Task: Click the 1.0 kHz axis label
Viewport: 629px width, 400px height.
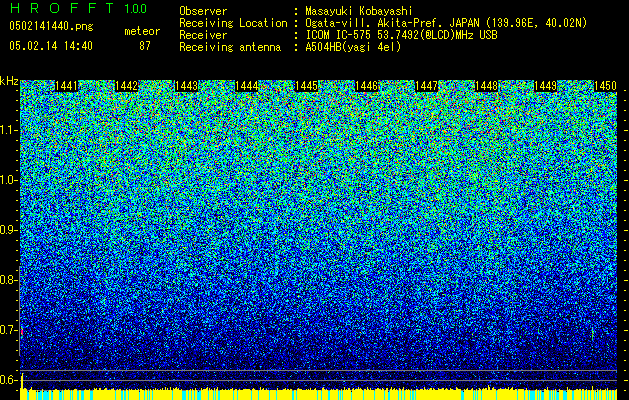Action: [7, 180]
